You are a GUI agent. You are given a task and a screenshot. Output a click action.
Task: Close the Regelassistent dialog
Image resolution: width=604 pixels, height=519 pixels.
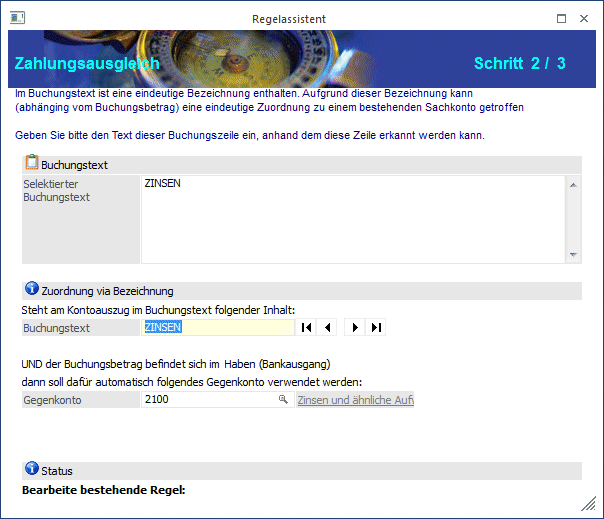[586, 17]
